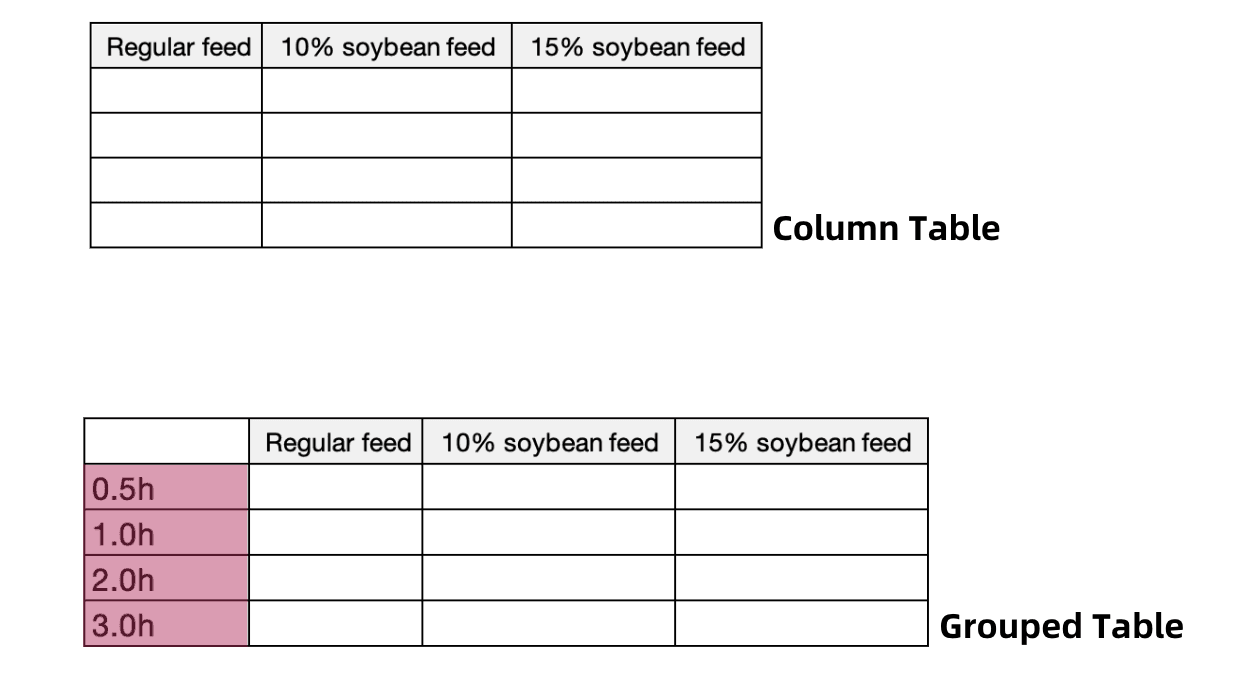Screen dimensions: 1244x698
Task: Select 15% soybean feed header in Grouped Table
Action: pyautogui.click(x=802, y=442)
